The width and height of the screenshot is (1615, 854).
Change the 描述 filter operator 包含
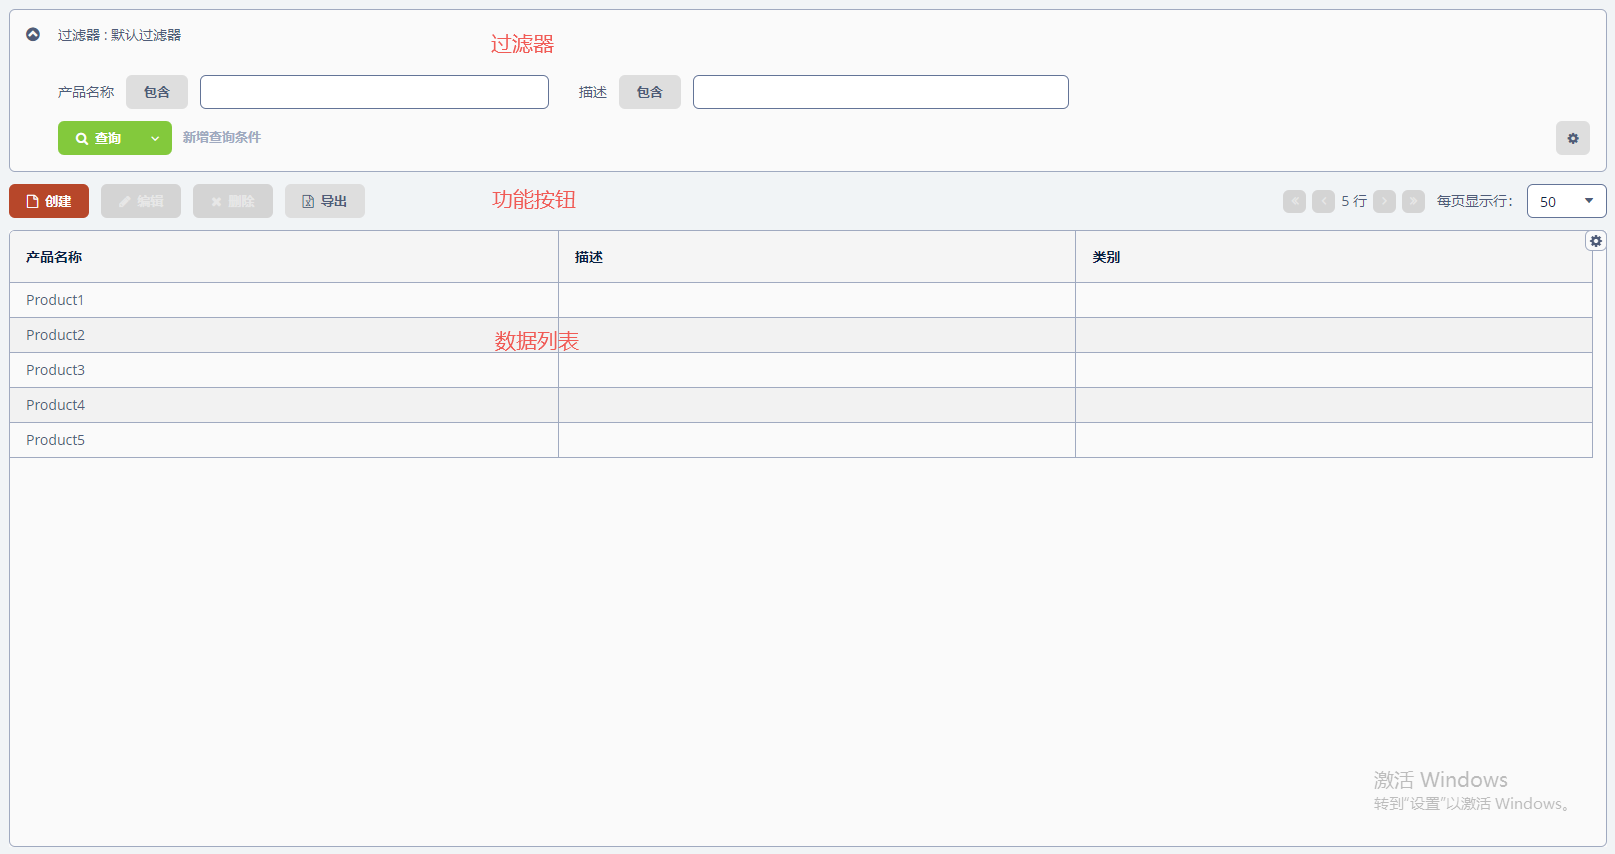click(649, 92)
